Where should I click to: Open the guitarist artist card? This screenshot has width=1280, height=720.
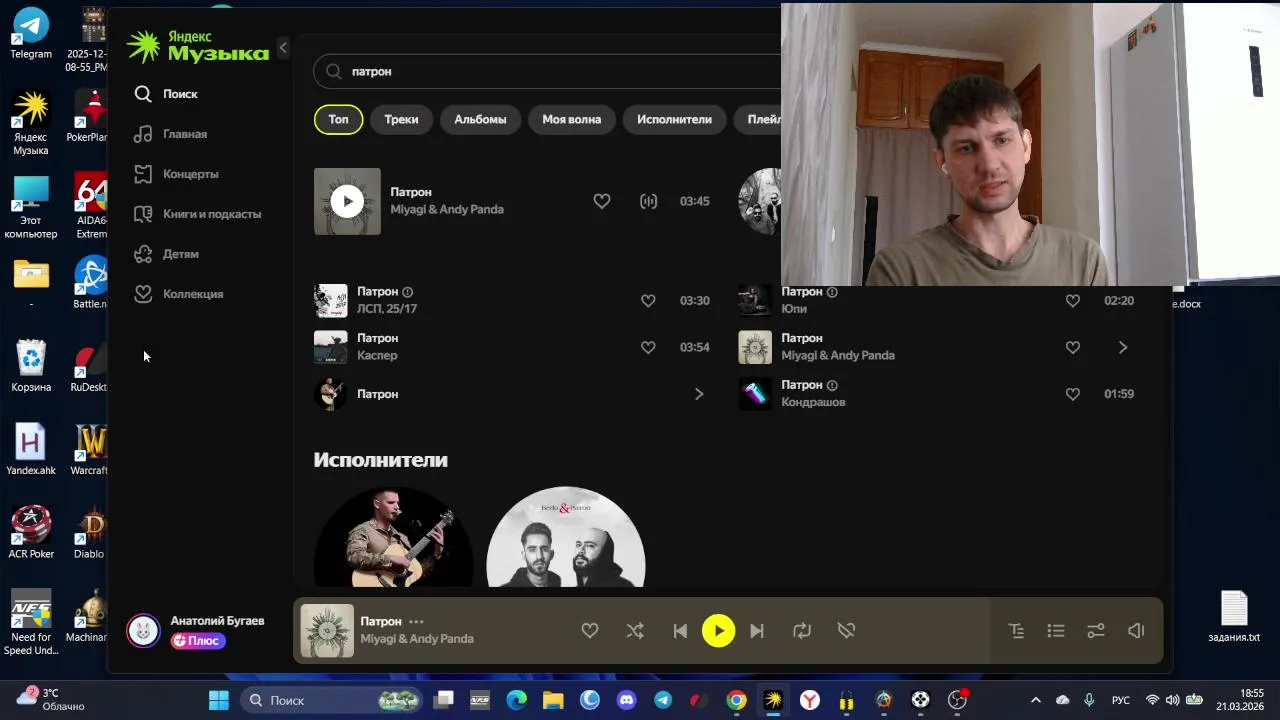pyautogui.click(x=394, y=538)
